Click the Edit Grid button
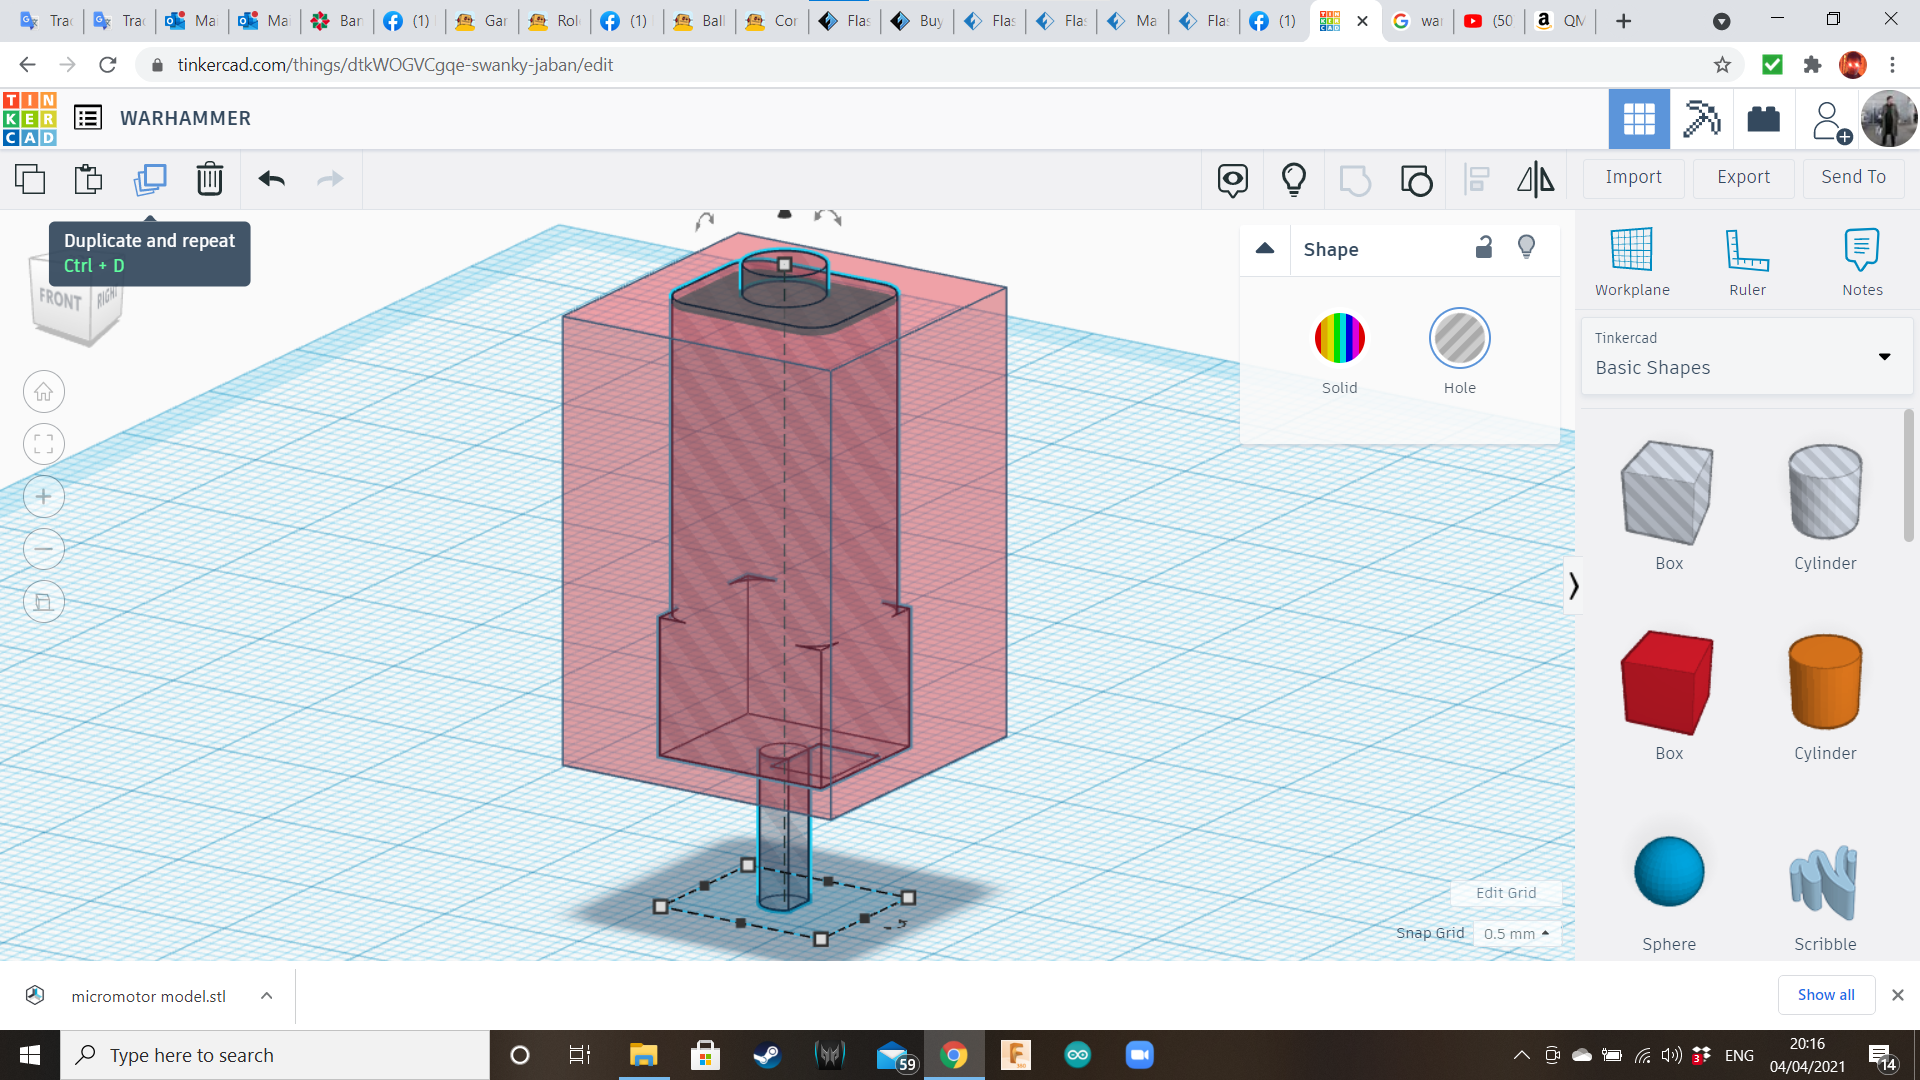Screen dimensions: 1920x1080 [x=1505, y=893]
